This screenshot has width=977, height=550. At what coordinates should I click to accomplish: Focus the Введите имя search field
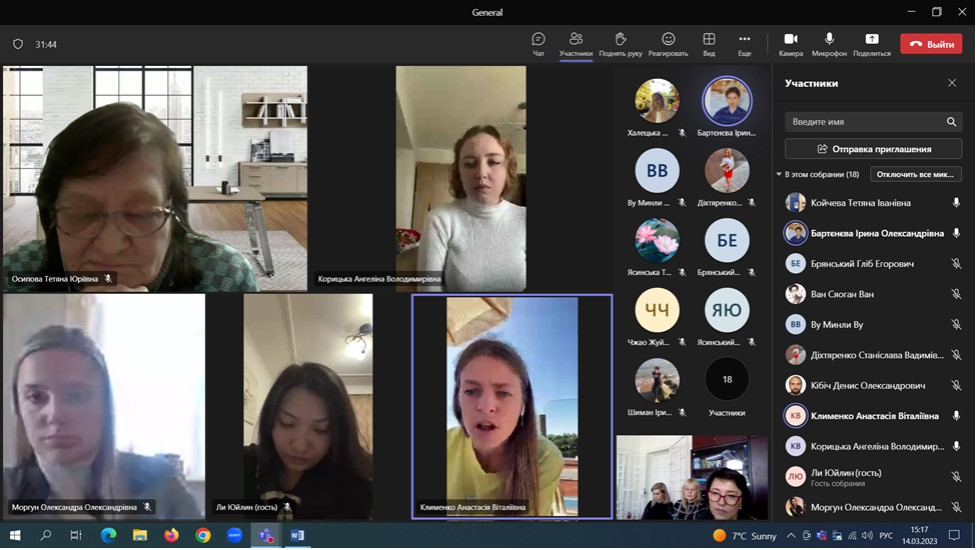coord(873,121)
